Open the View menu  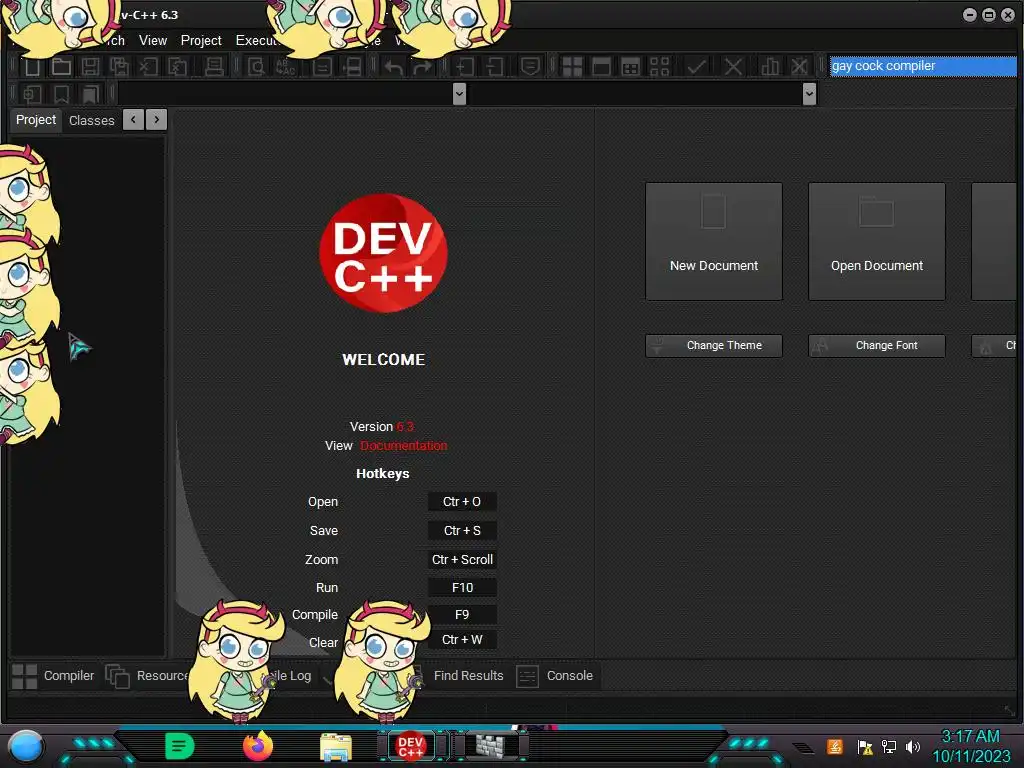click(x=153, y=40)
